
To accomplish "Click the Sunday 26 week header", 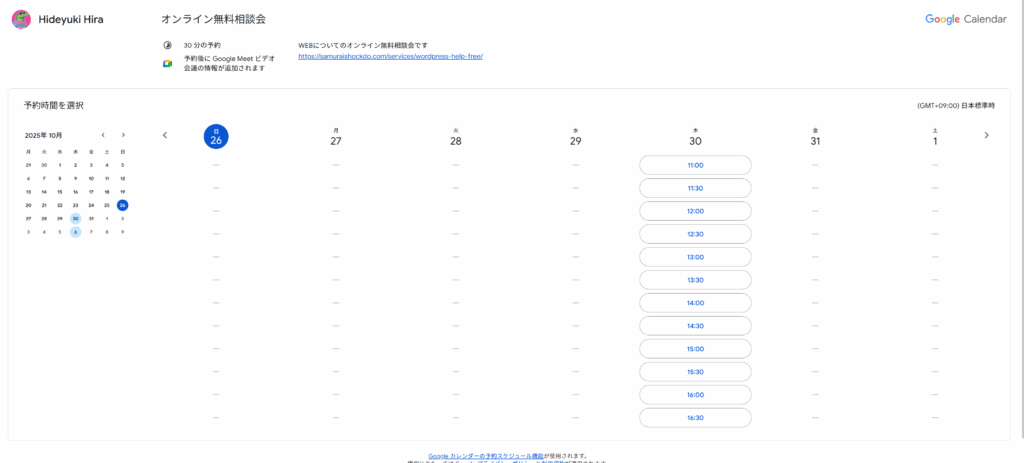I will click(x=216, y=136).
